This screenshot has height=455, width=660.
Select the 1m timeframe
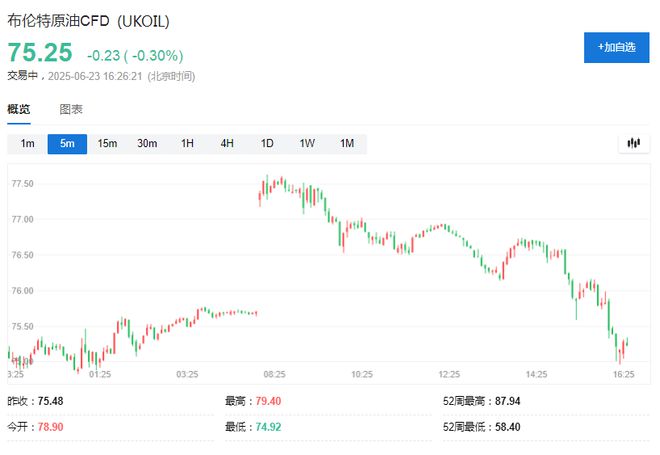pyautogui.click(x=27, y=144)
